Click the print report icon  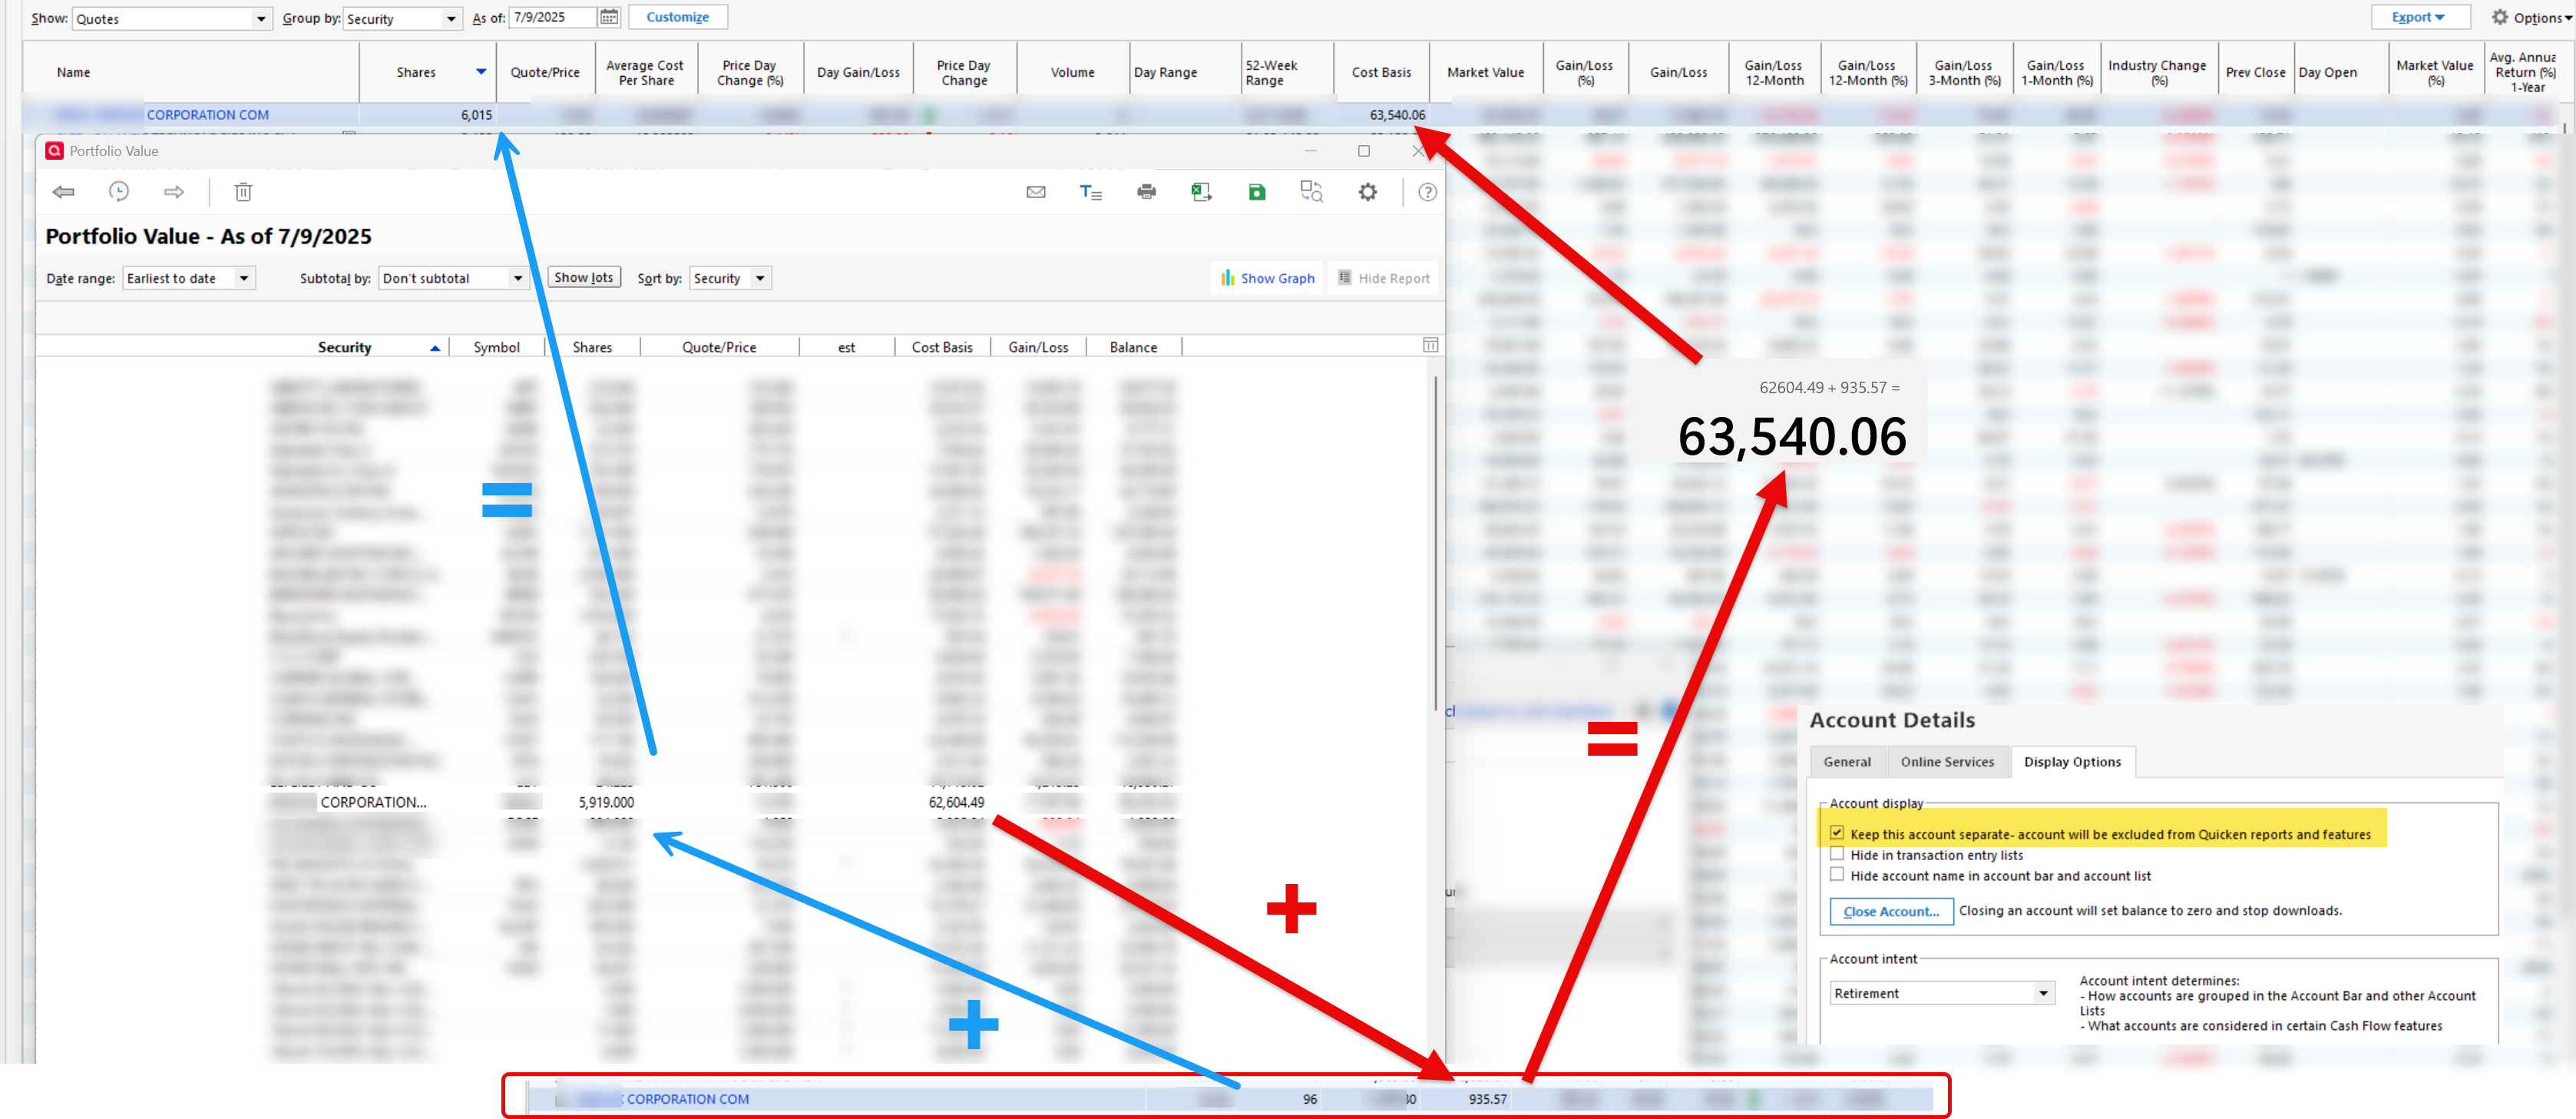pyautogui.click(x=1146, y=192)
